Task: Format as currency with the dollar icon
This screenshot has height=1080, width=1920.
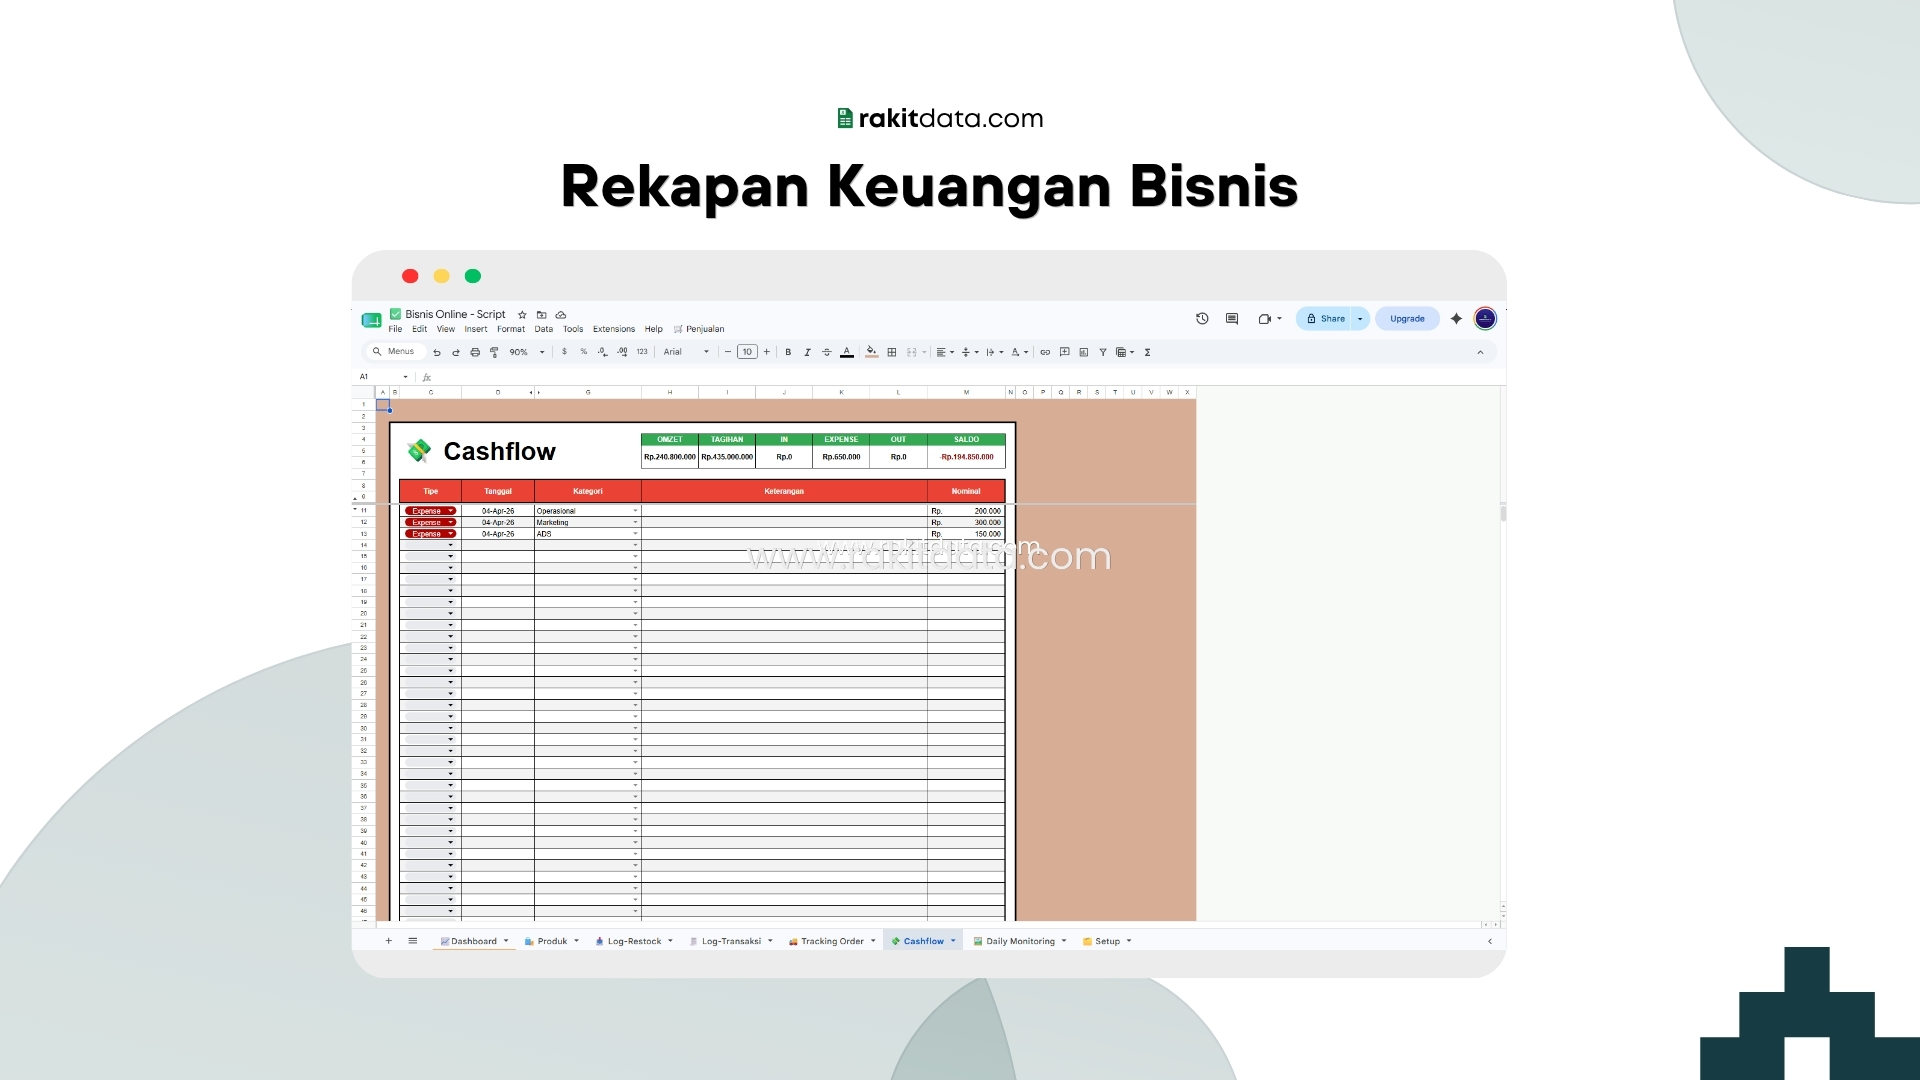Action: pyautogui.click(x=565, y=352)
